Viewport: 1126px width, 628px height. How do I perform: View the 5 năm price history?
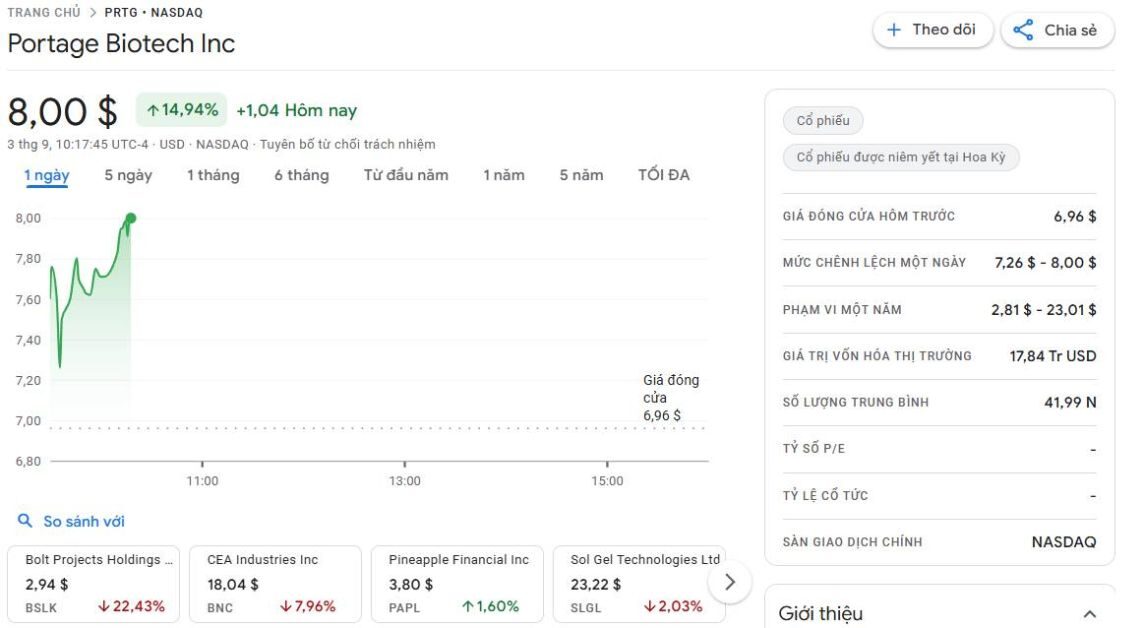(581, 175)
